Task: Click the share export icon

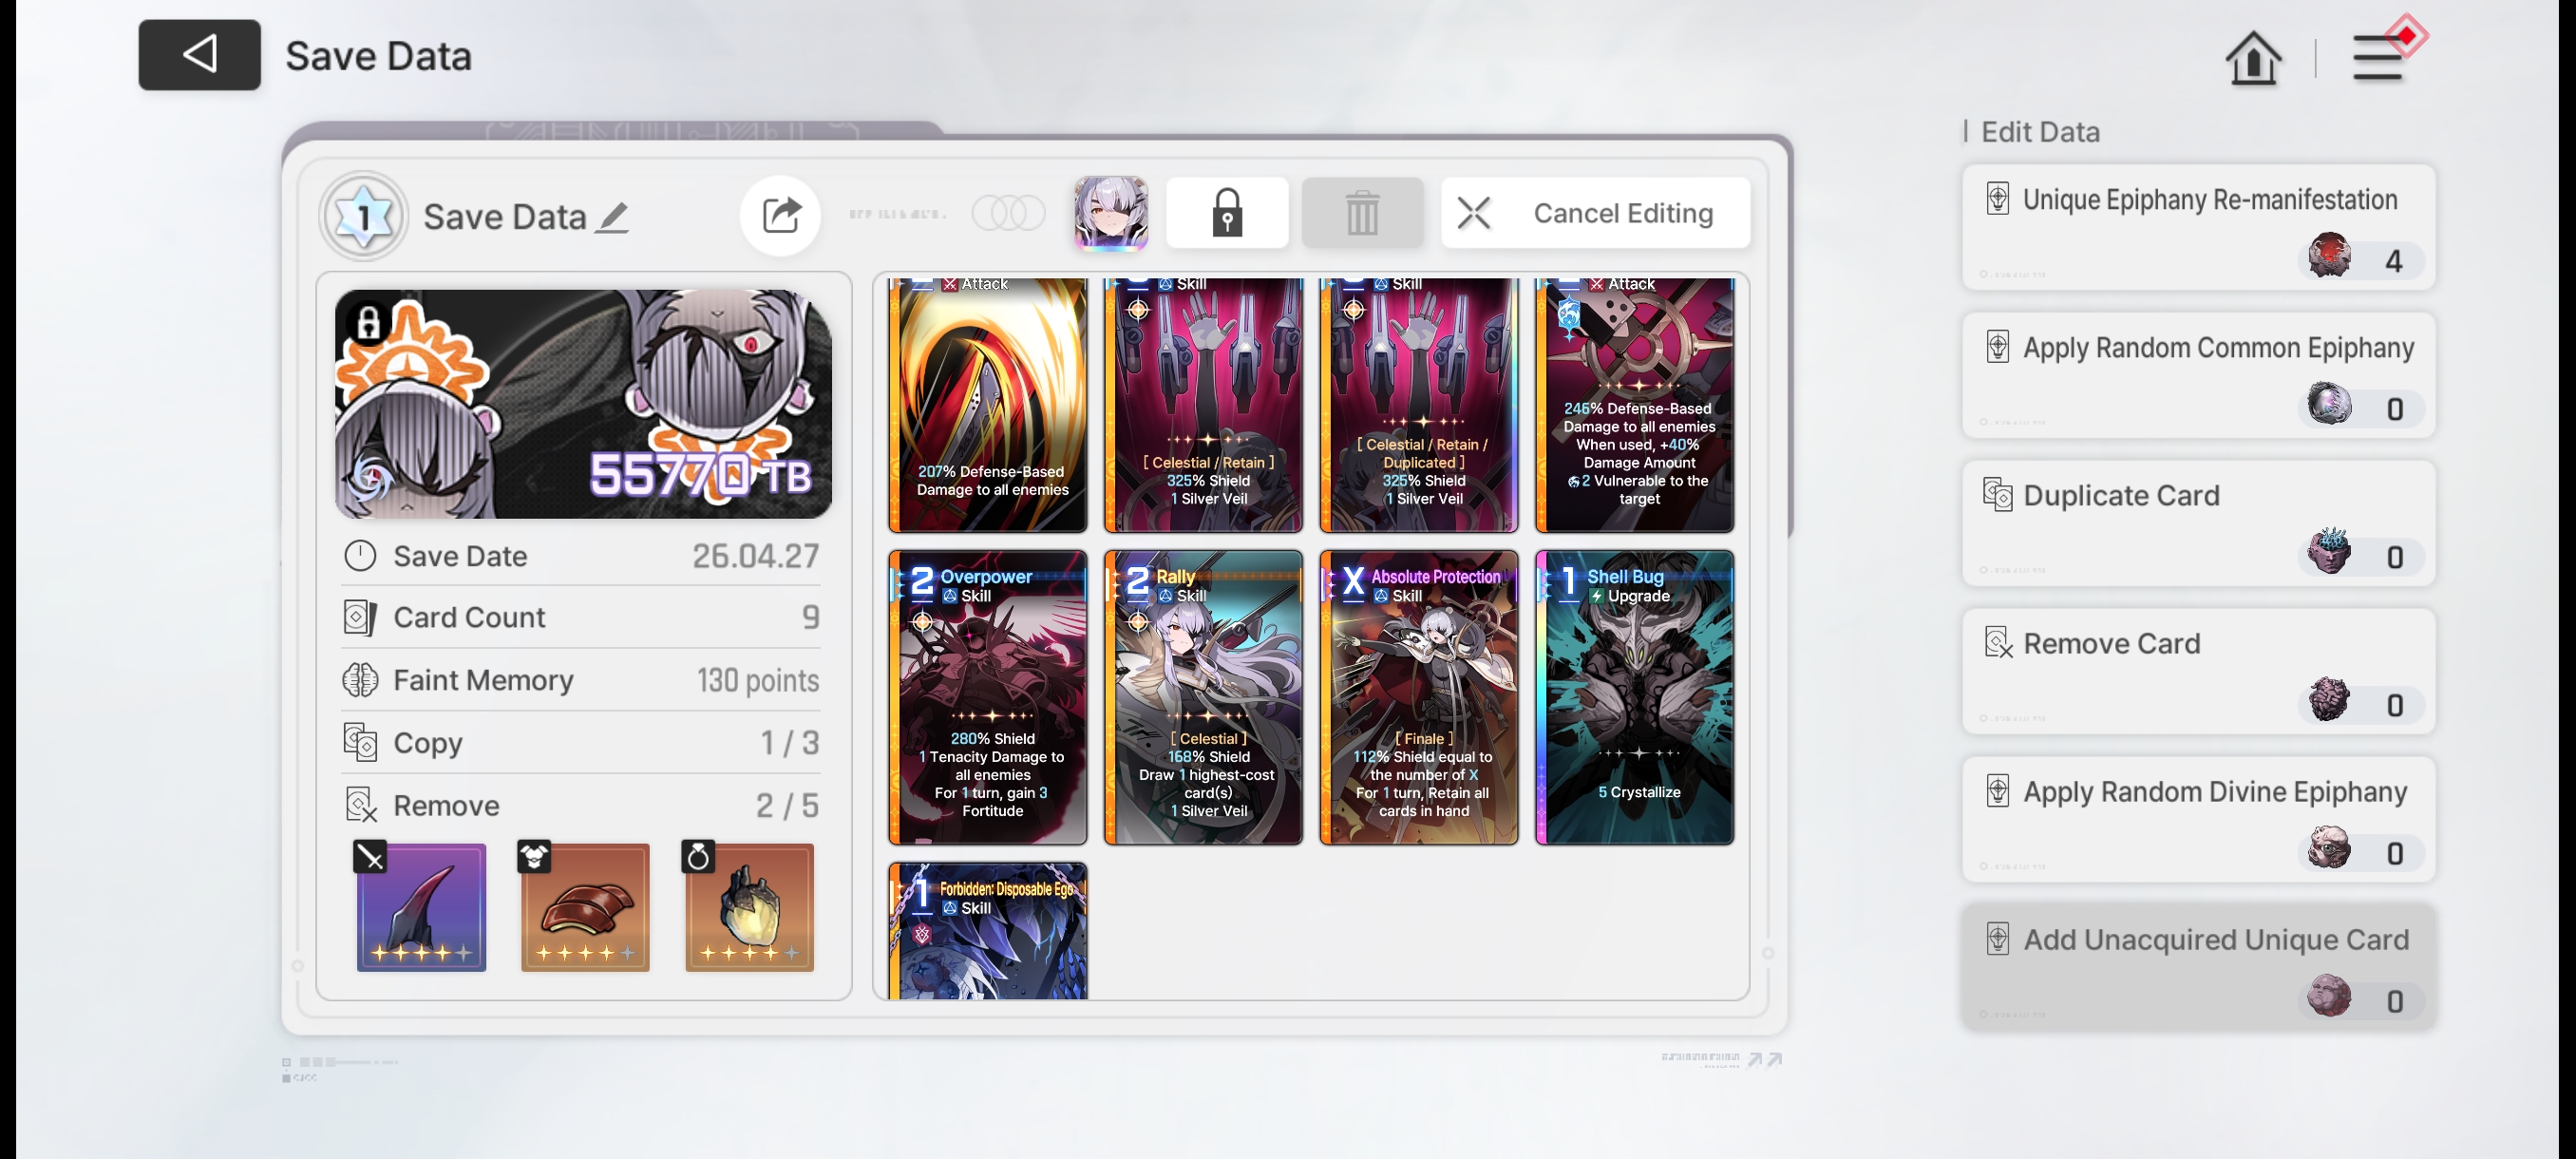Action: tap(780, 214)
